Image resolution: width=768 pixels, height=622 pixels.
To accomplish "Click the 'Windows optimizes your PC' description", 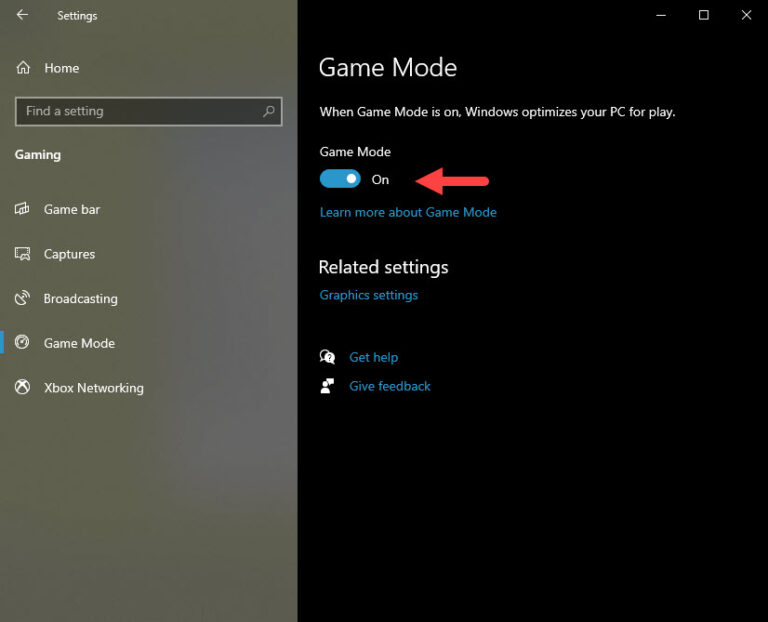I will coord(497,112).
